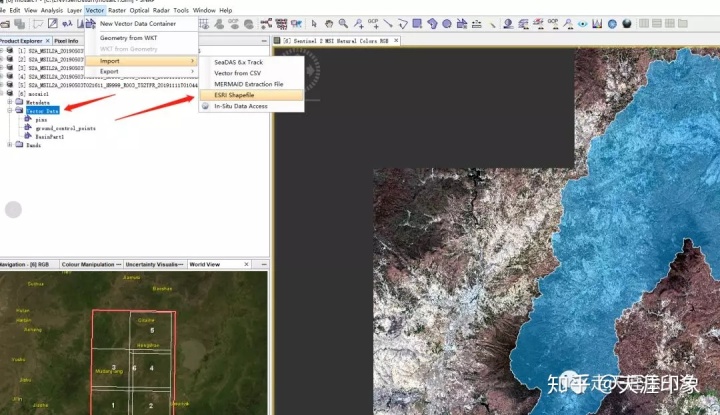Image resolution: width=720 pixels, height=415 pixels.
Task: Expand product [3] S2A_MSIL2A node
Action: coord(1,67)
